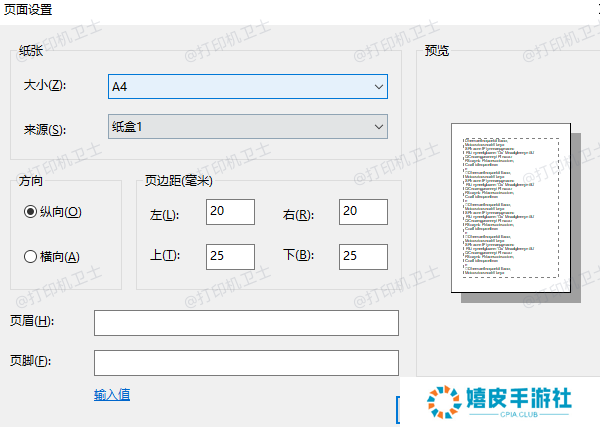Click the page preview thumbnail

(x=511, y=208)
